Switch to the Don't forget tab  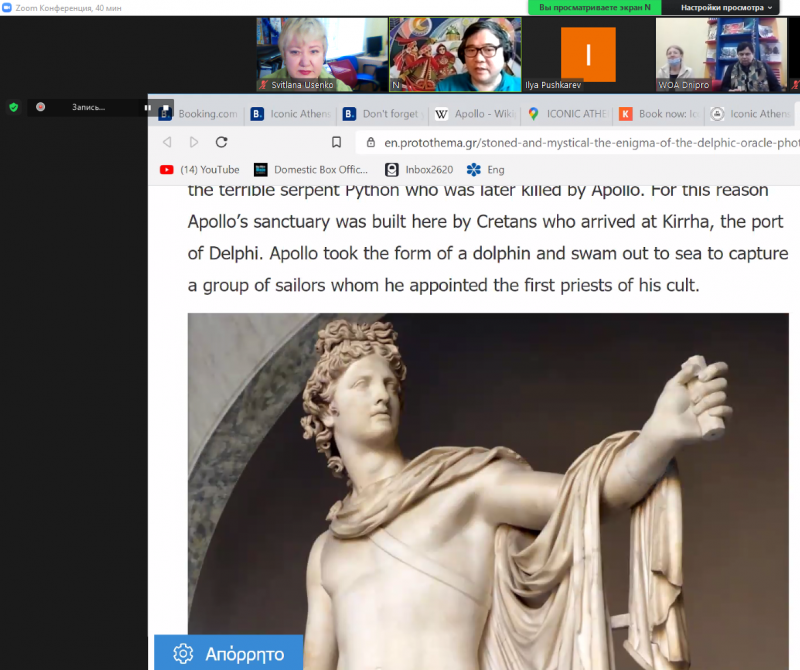pyautogui.click(x=383, y=114)
